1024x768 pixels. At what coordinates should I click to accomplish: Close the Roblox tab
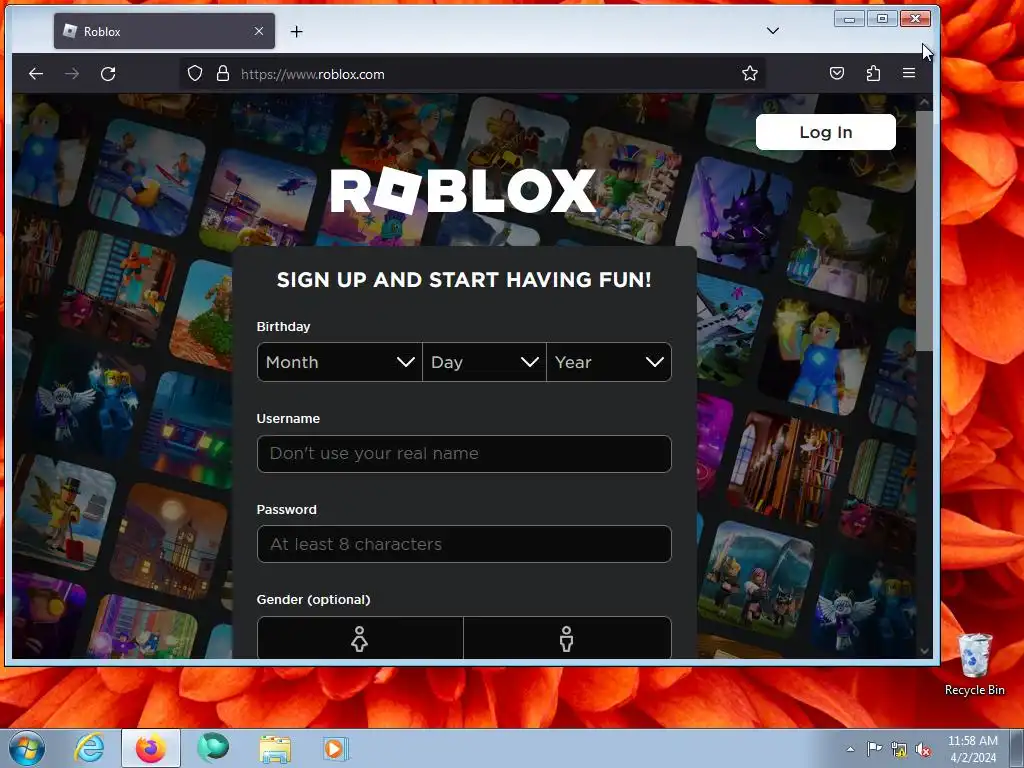(259, 31)
